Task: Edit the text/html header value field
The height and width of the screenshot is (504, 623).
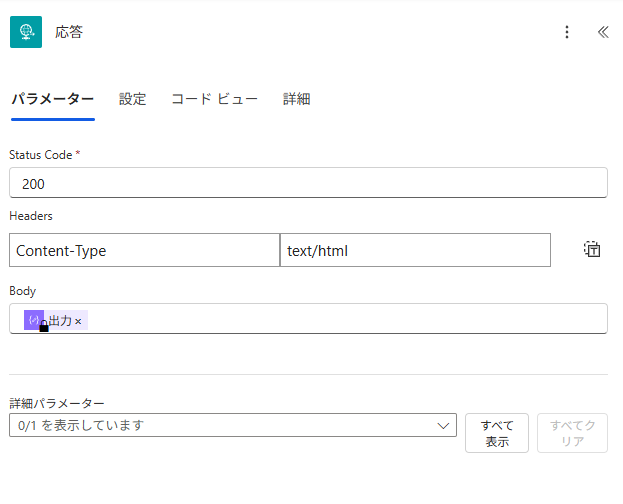Action: click(415, 250)
